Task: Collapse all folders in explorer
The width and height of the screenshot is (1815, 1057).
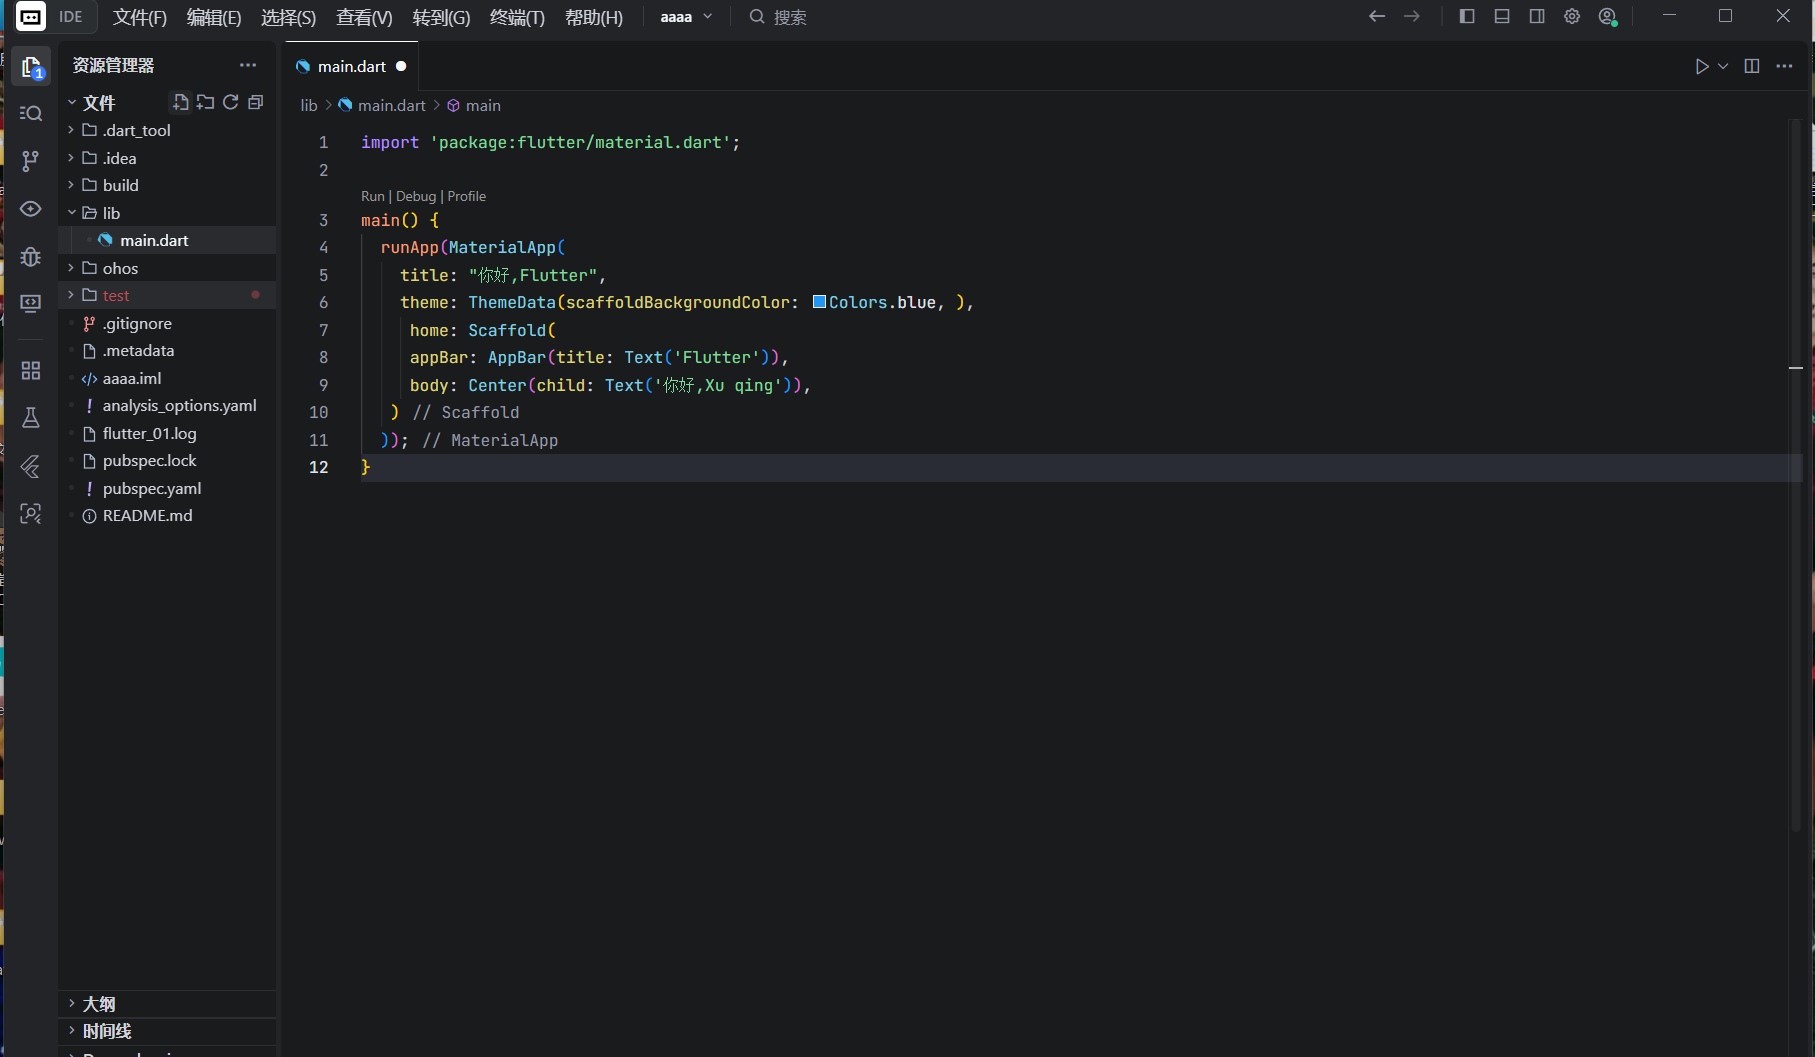Action: [256, 102]
